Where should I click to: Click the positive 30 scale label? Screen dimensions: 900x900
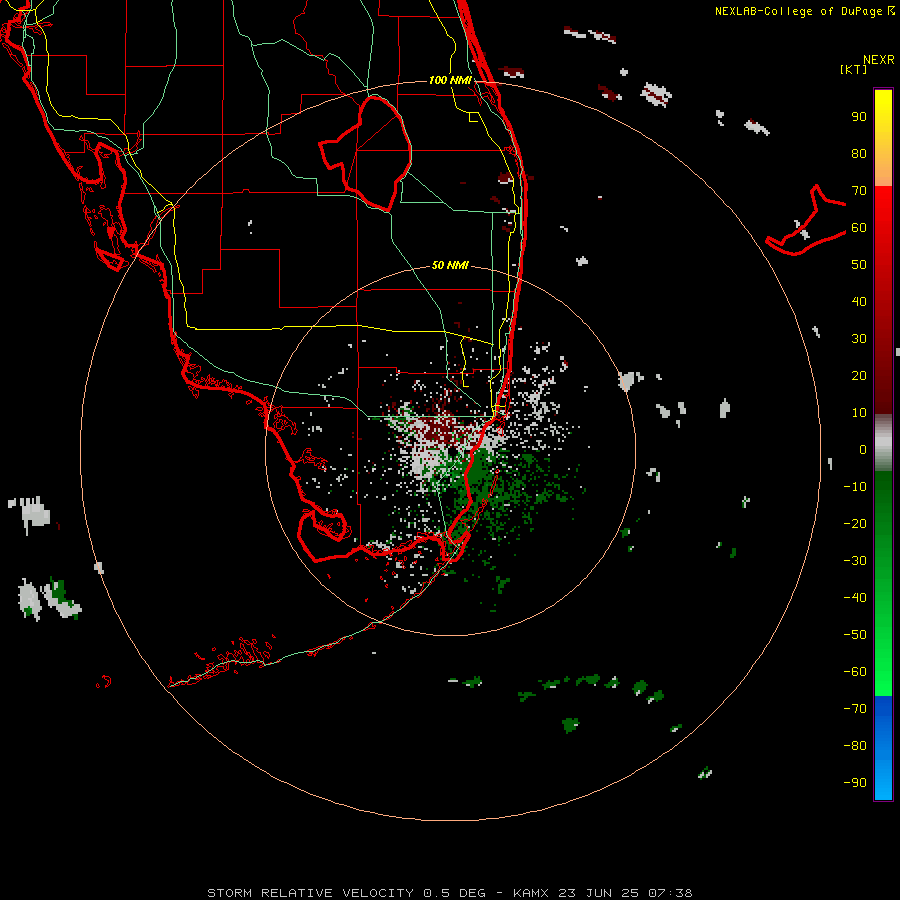(859, 339)
